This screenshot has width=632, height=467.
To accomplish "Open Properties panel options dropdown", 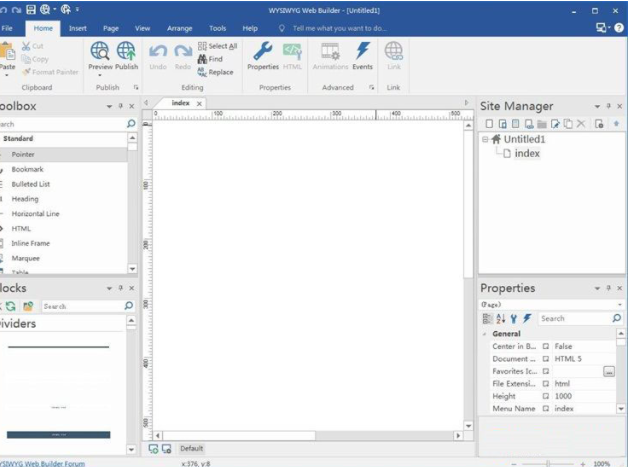I will [x=597, y=289].
